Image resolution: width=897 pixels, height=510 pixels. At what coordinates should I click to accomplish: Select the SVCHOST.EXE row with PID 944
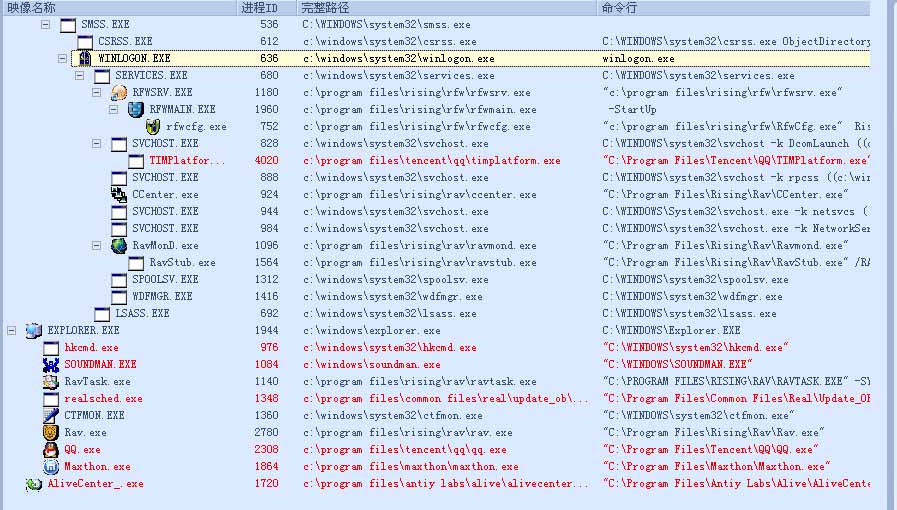436,212
